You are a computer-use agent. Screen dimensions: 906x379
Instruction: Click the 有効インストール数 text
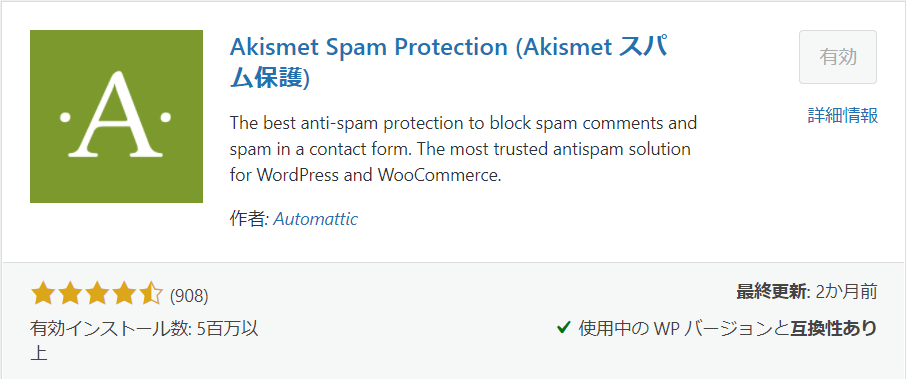[109, 329]
